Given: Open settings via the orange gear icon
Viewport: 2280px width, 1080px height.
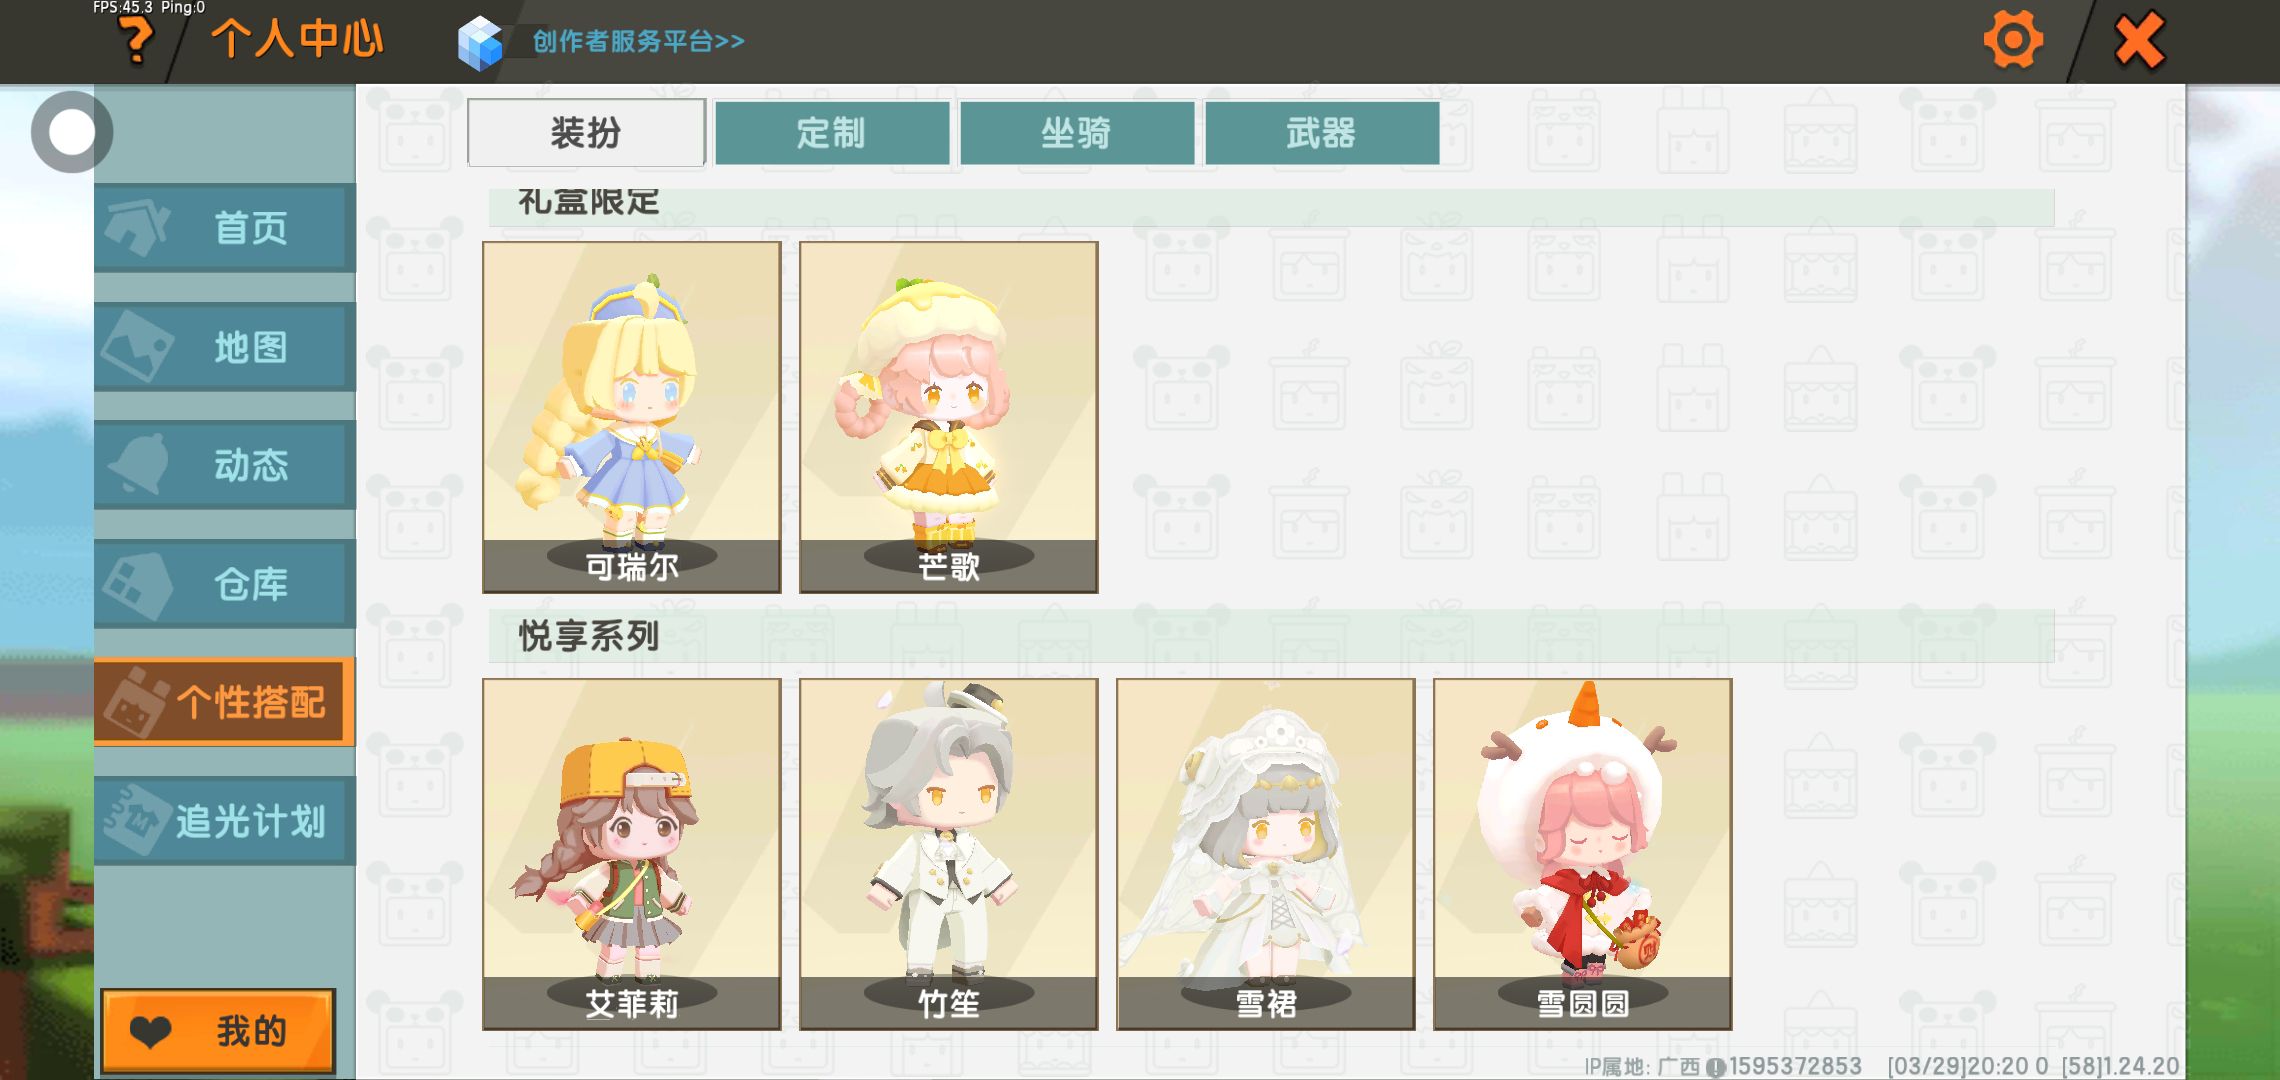Looking at the screenshot, I should [2012, 40].
